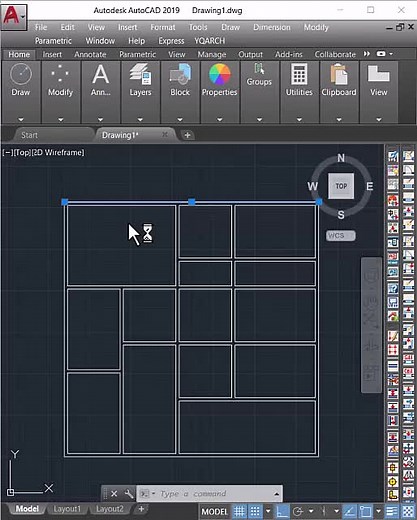Close the Drawing1 file tab
The height and width of the screenshot is (520, 417).
pos(165,134)
